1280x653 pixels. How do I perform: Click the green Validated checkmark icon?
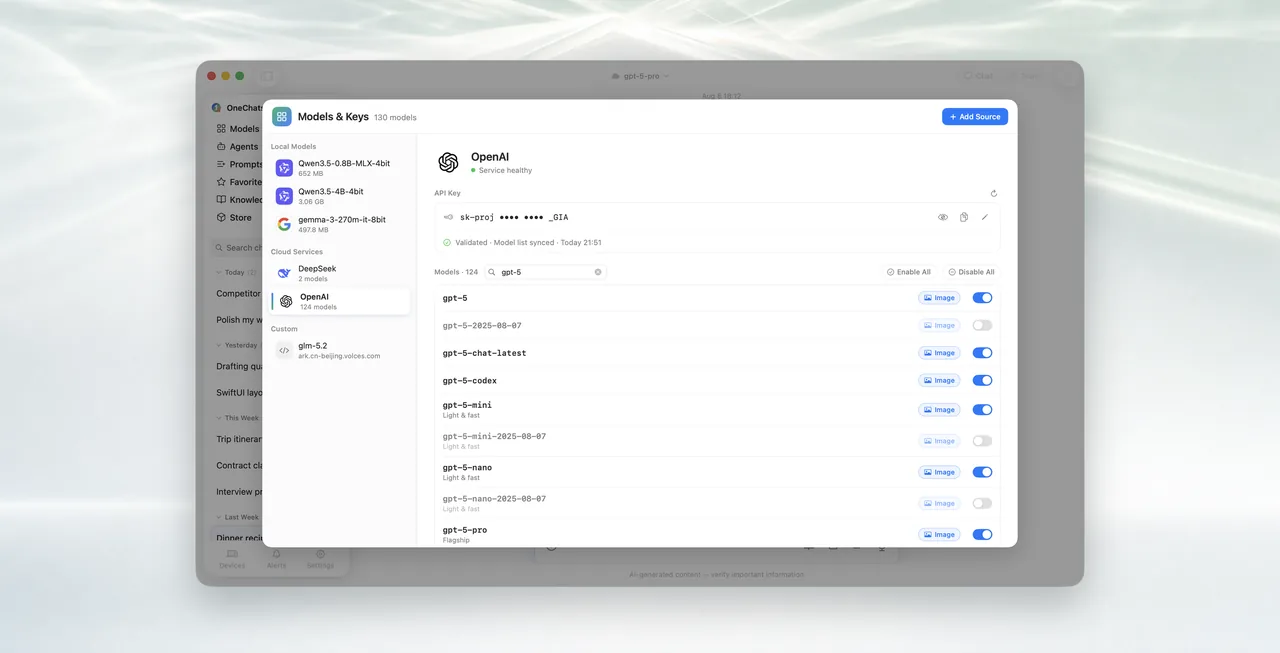click(447, 242)
